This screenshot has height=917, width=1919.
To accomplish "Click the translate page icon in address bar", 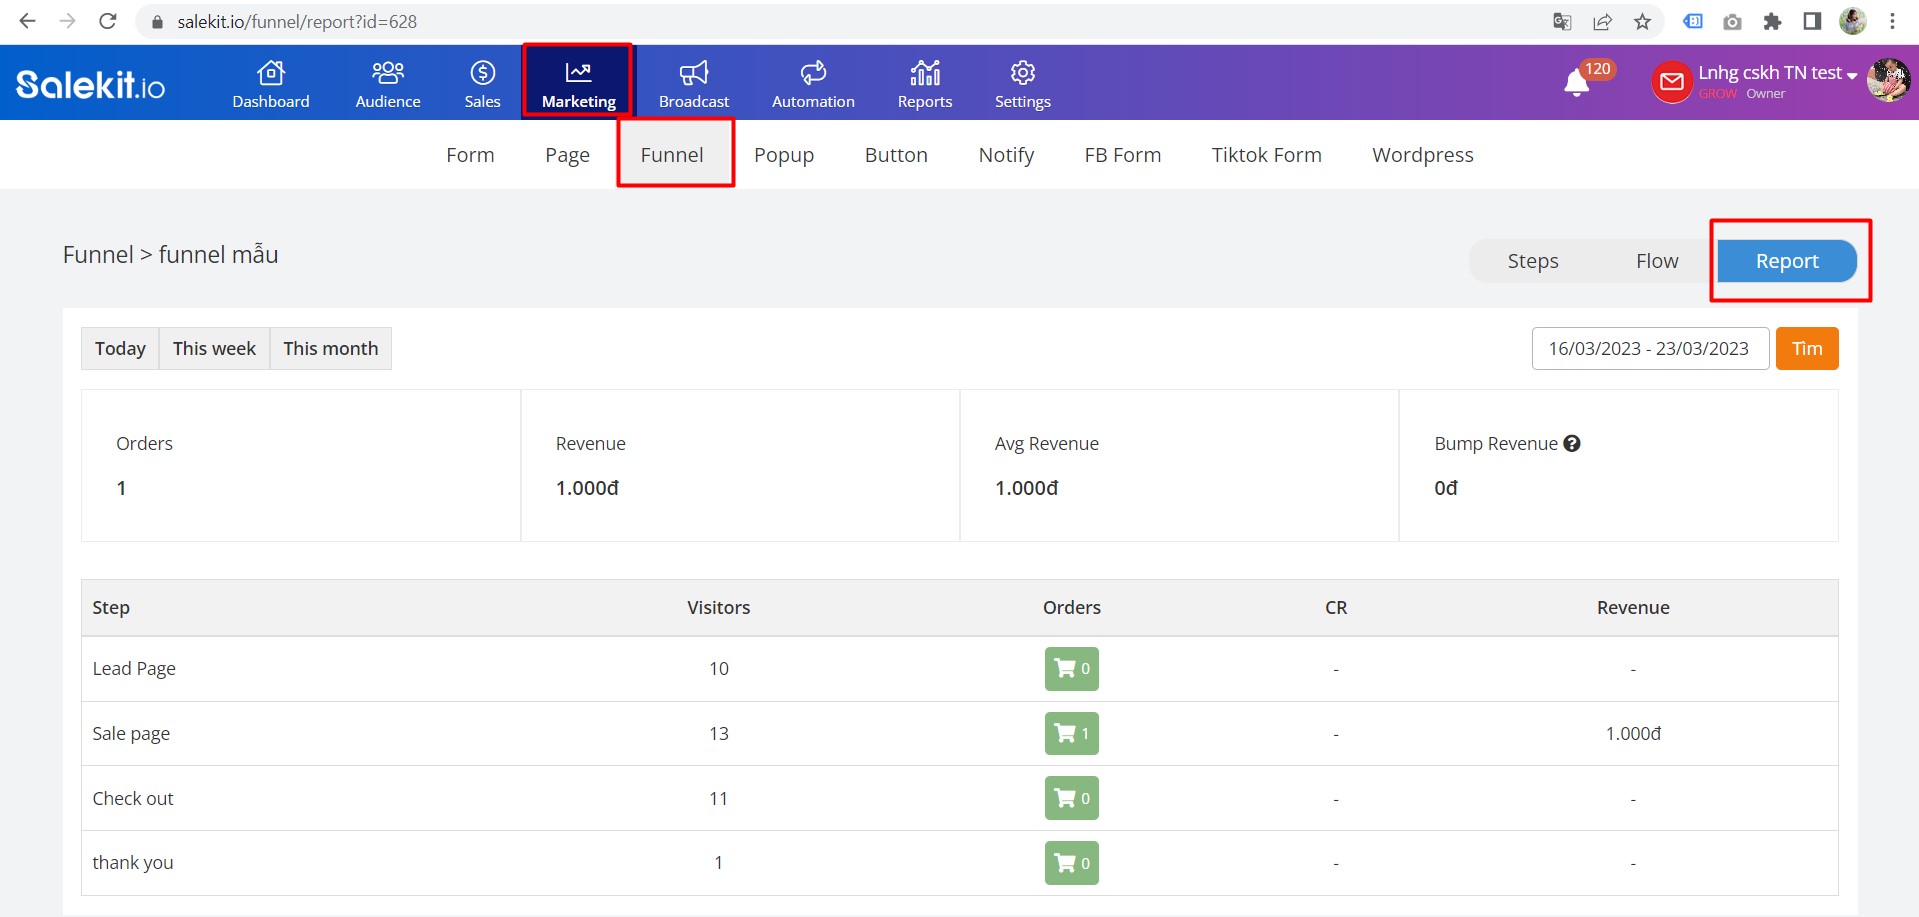I will coord(1562,21).
